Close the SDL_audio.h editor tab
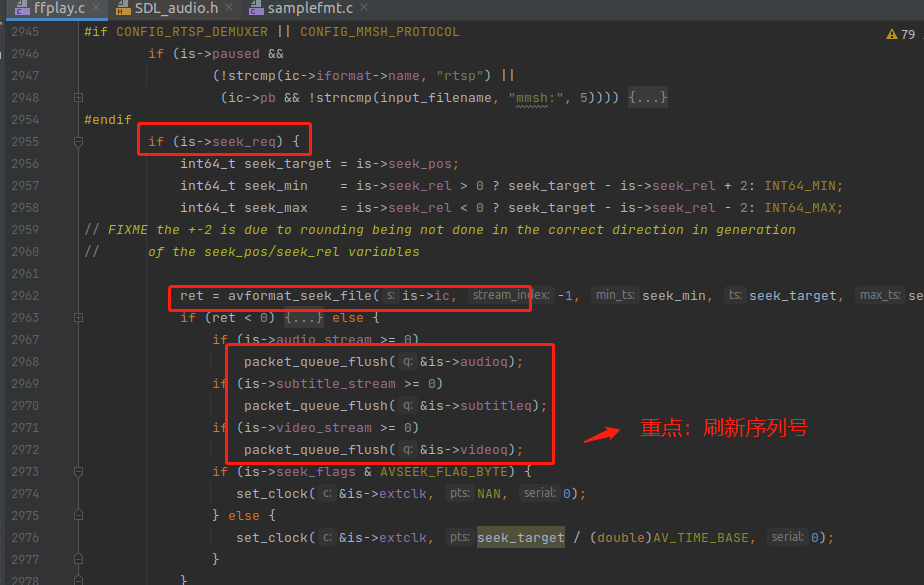This screenshot has width=924, height=585. (229, 9)
